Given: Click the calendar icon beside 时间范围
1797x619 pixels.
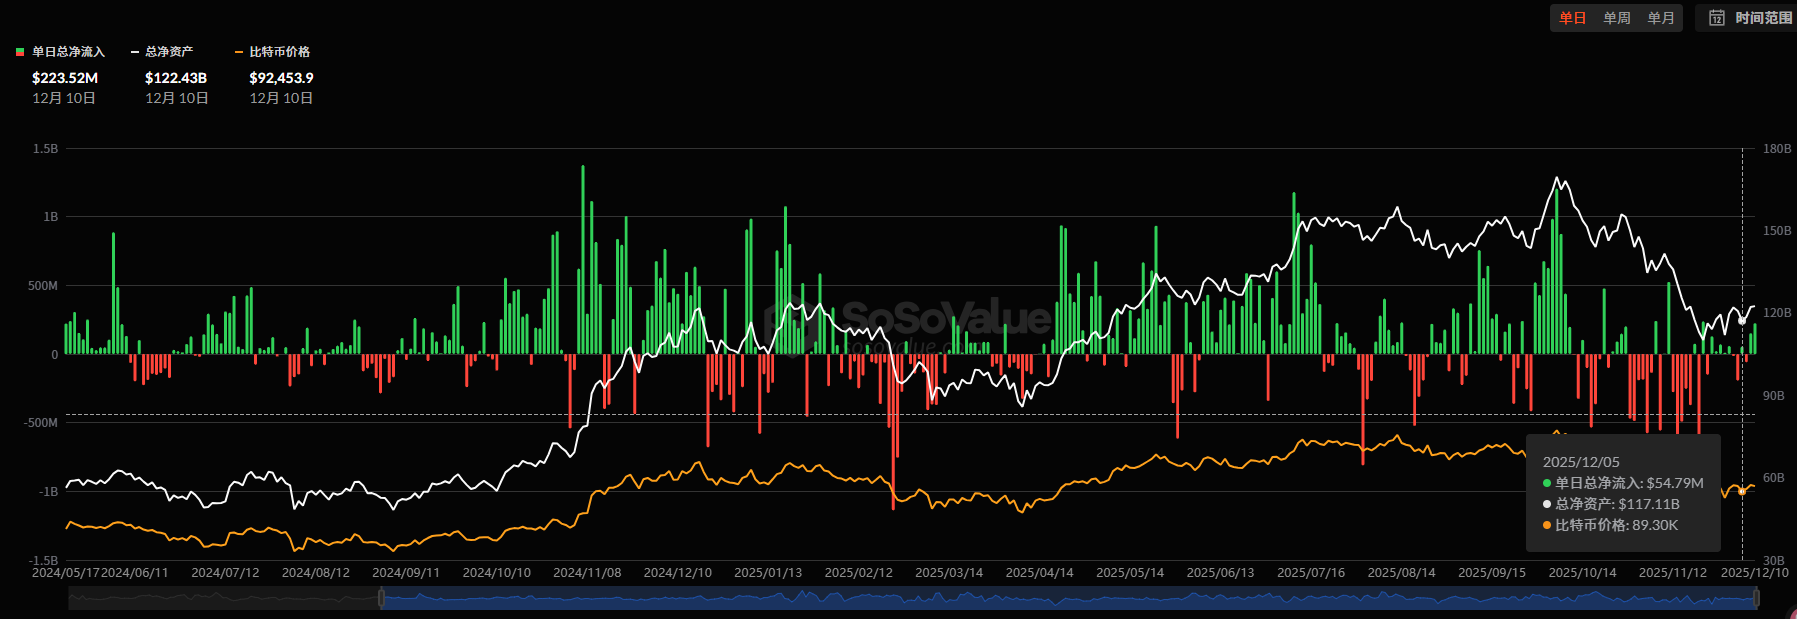Looking at the screenshot, I should click(x=1717, y=18).
